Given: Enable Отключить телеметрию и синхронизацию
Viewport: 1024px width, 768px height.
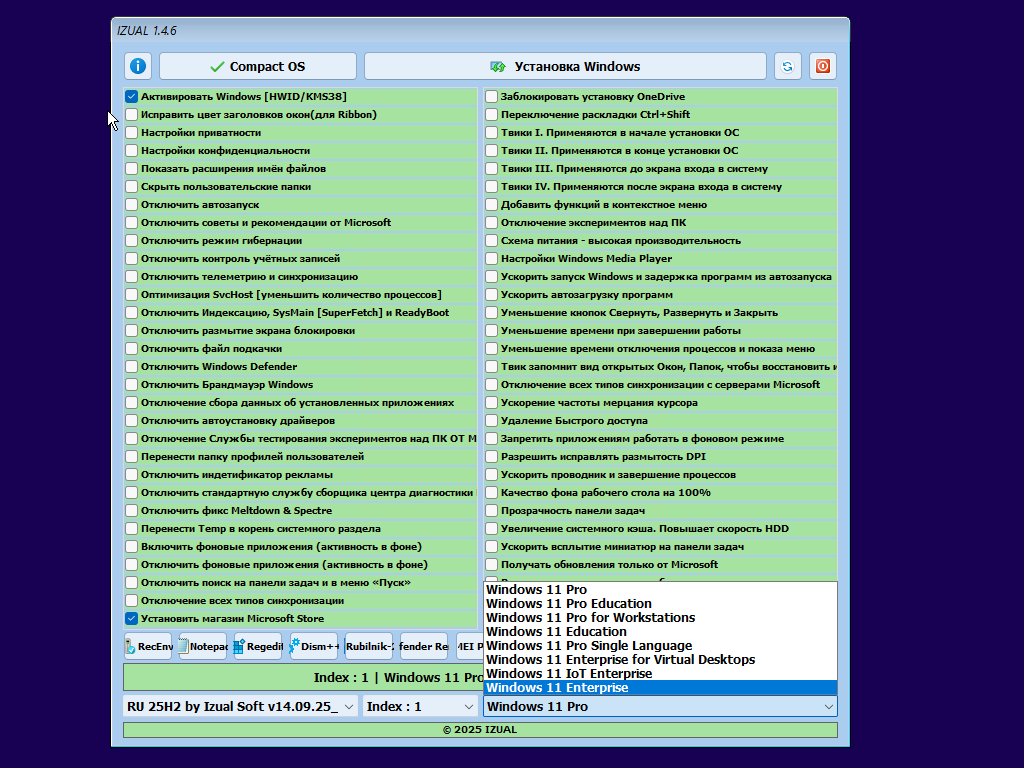Looking at the screenshot, I should [132, 276].
